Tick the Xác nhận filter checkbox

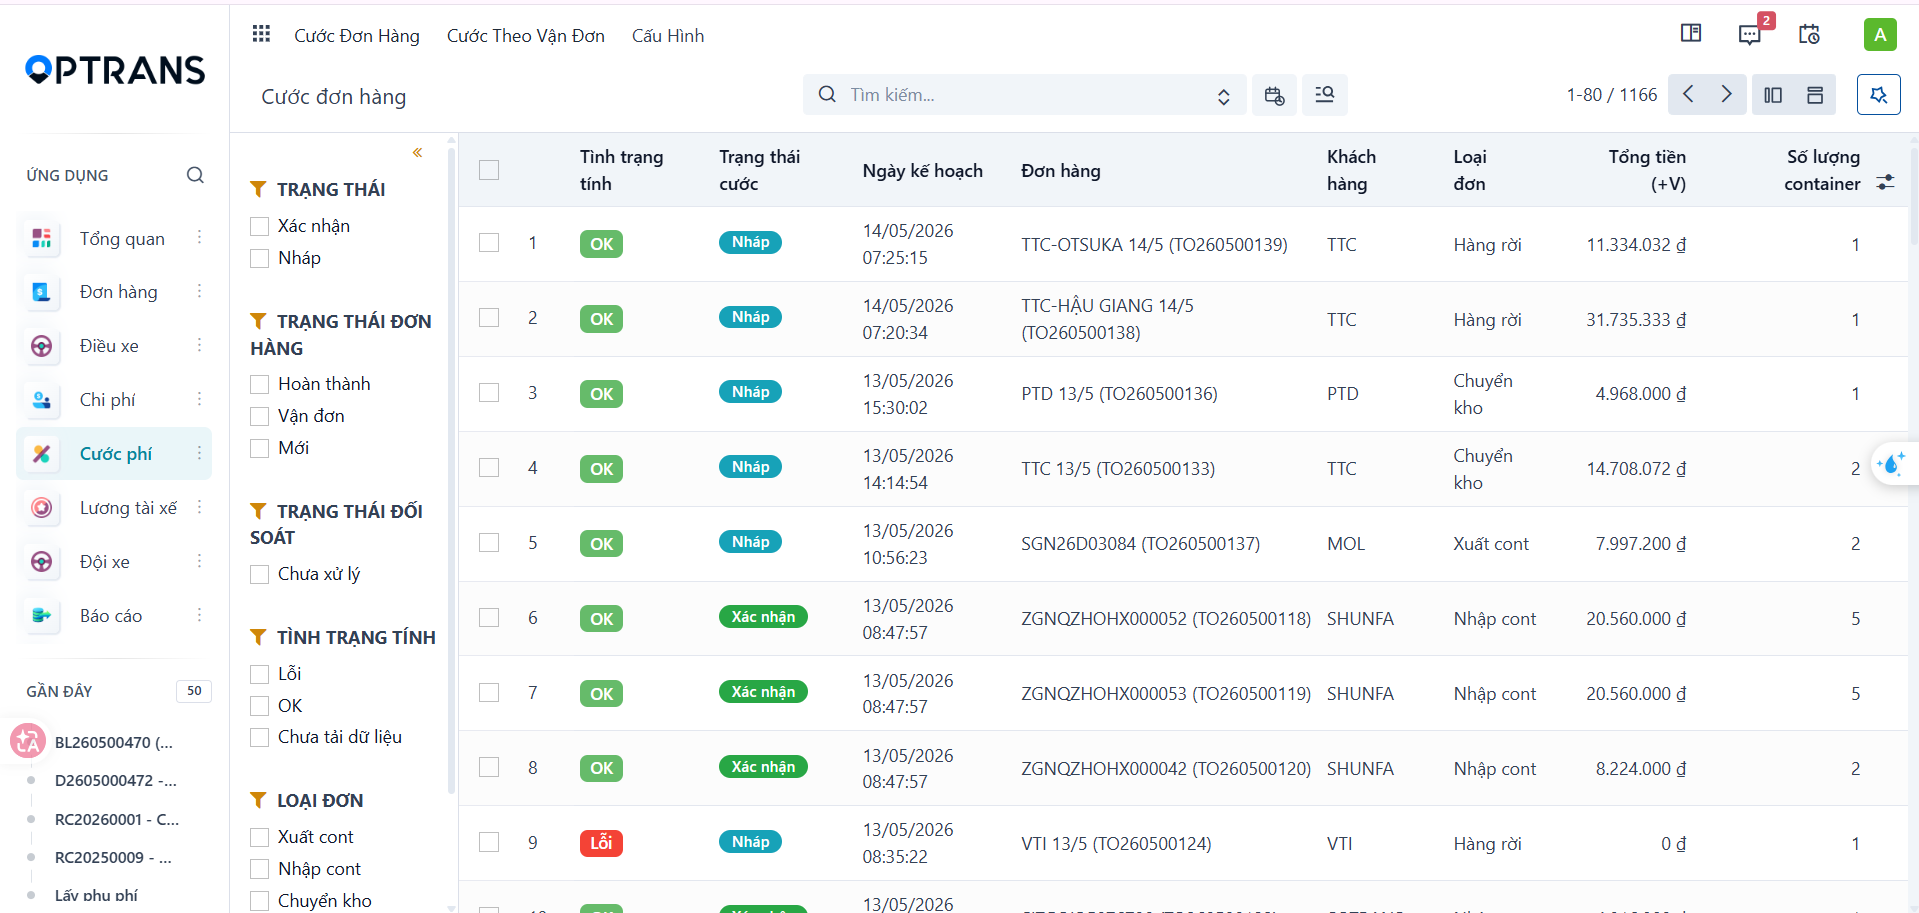pyautogui.click(x=260, y=227)
